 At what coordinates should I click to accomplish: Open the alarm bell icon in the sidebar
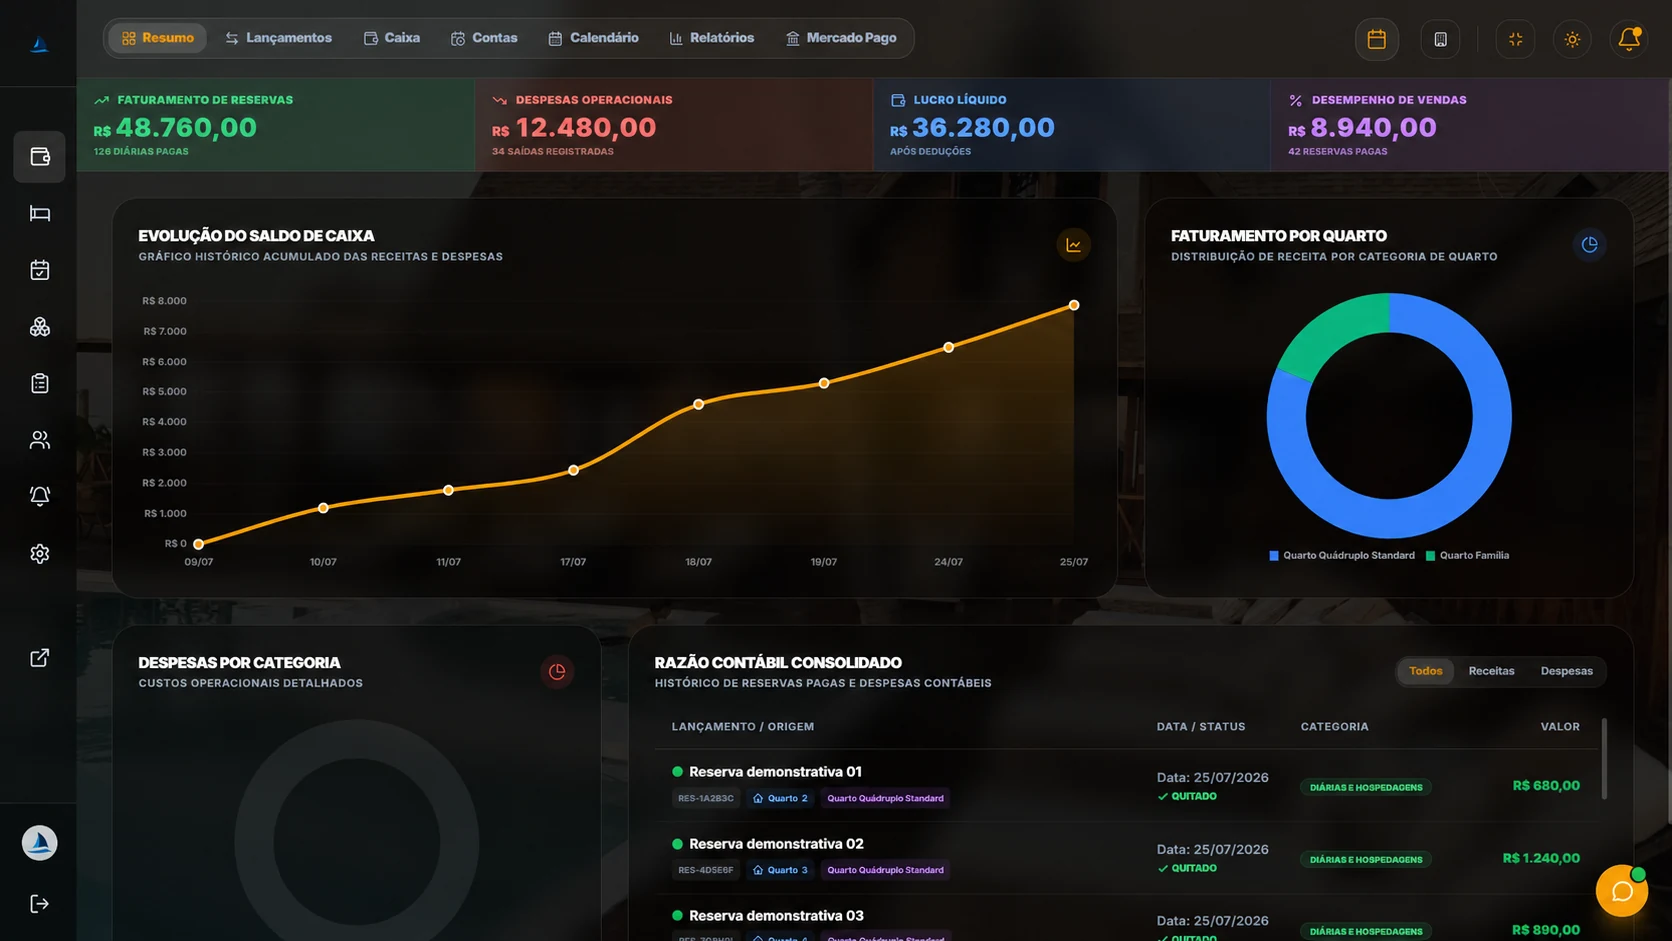40,496
